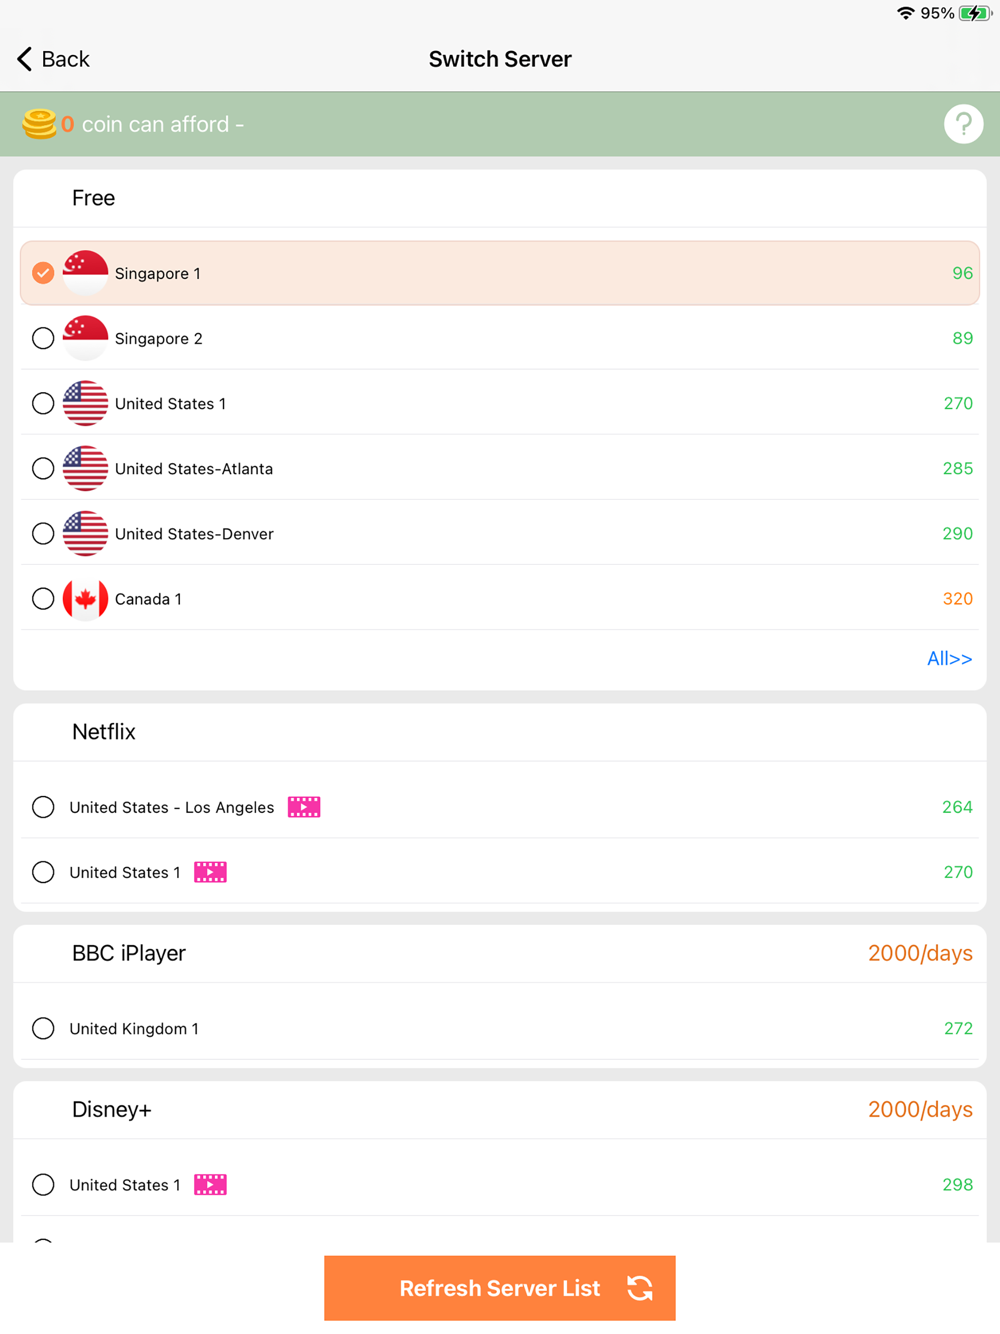
Task: Click the gold coins icon
Action: click(x=39, y=124)
